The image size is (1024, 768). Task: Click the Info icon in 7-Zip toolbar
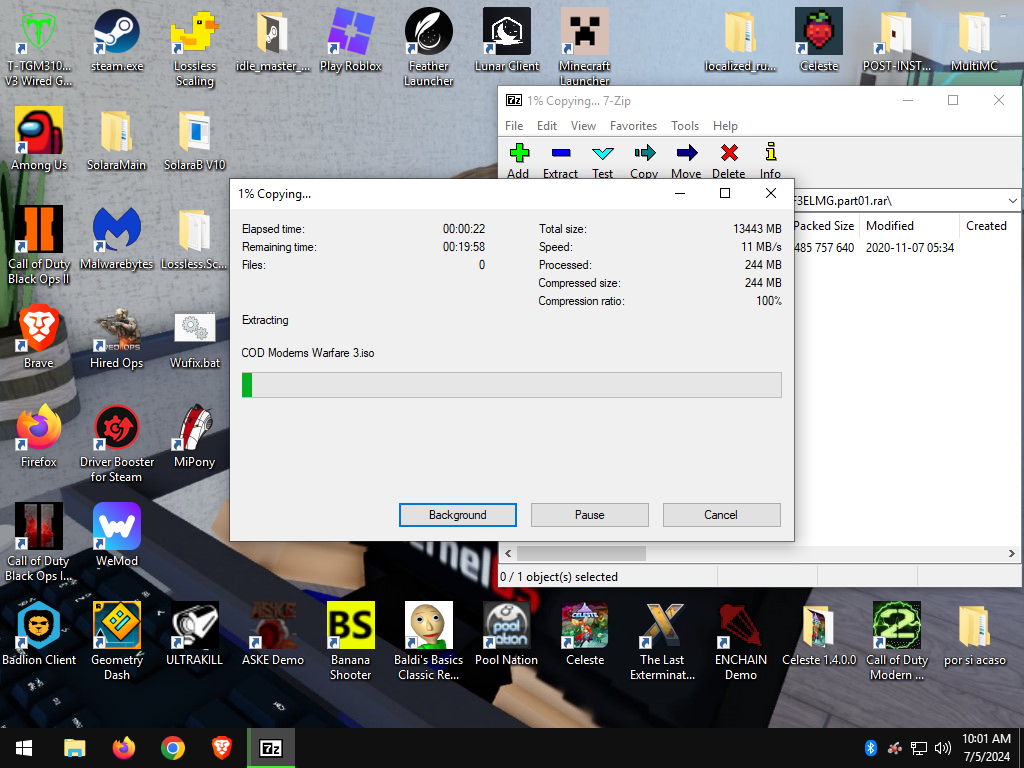pos(771,152)
